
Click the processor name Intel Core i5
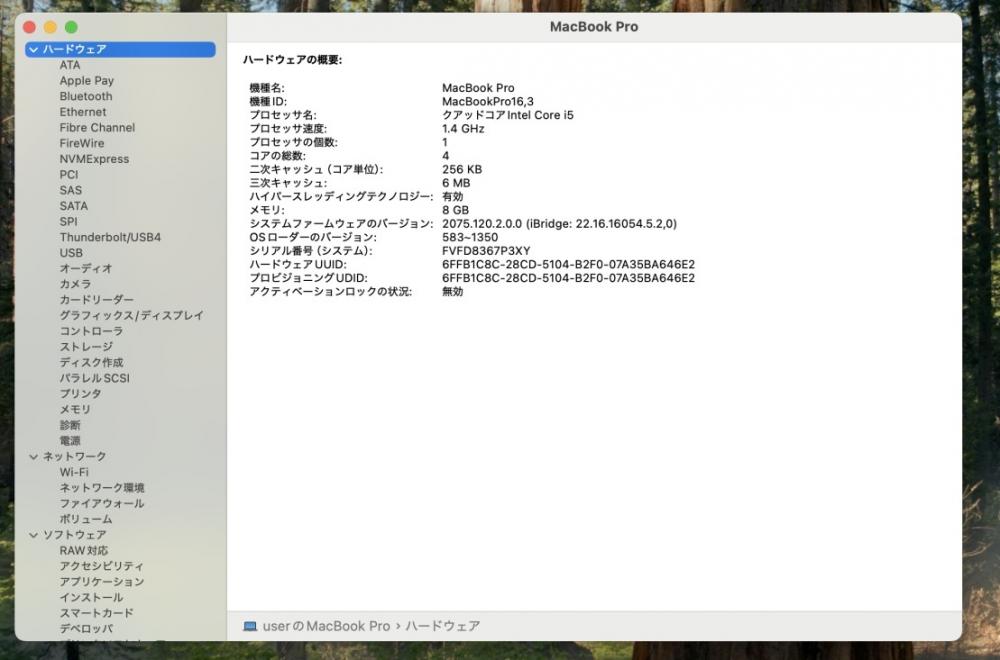[x=508, y=115]
